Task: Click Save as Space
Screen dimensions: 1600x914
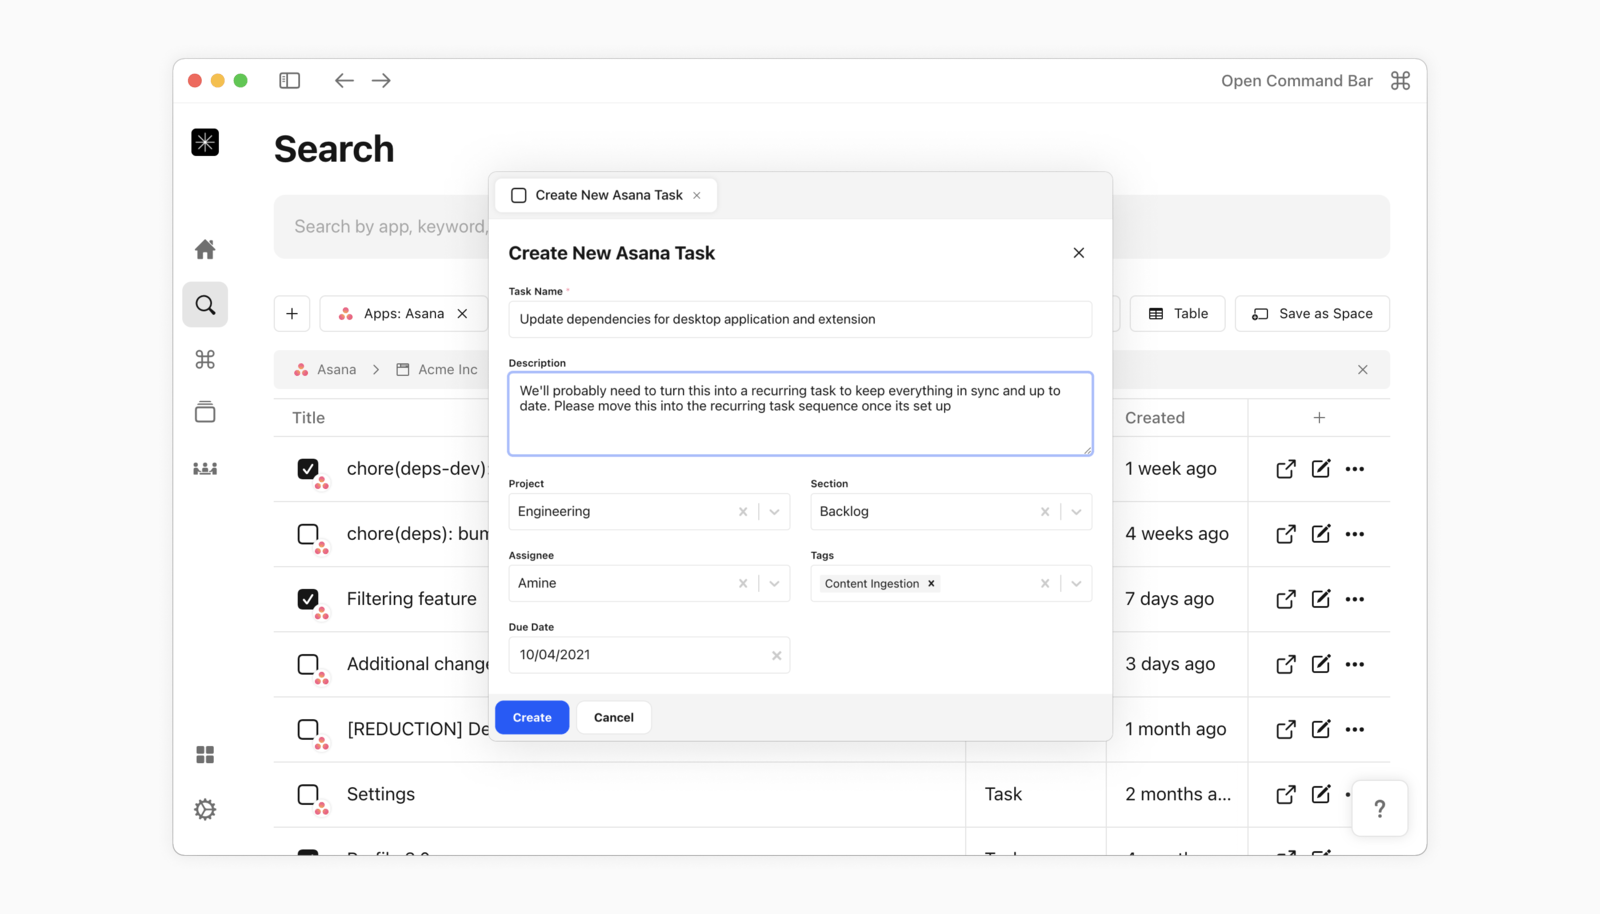Action: coord(1312,313)
